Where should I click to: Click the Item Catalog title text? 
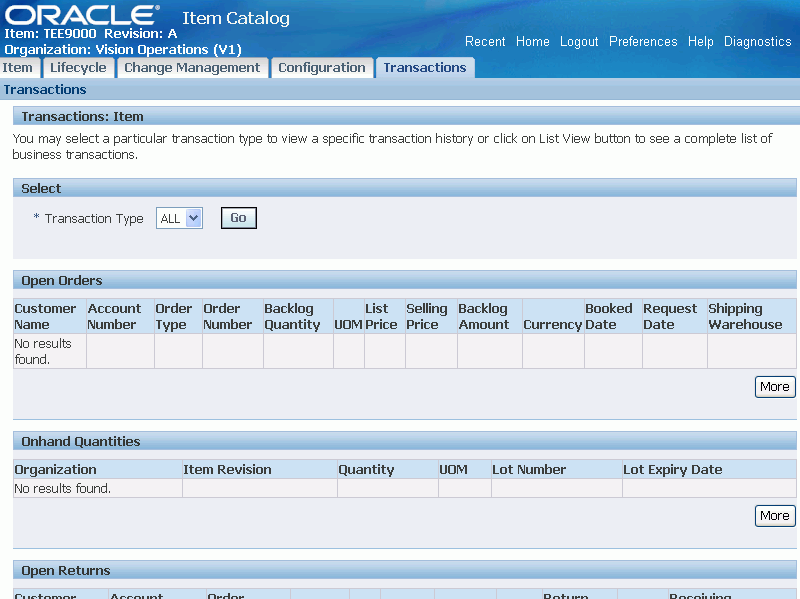(x=236, y=18)
